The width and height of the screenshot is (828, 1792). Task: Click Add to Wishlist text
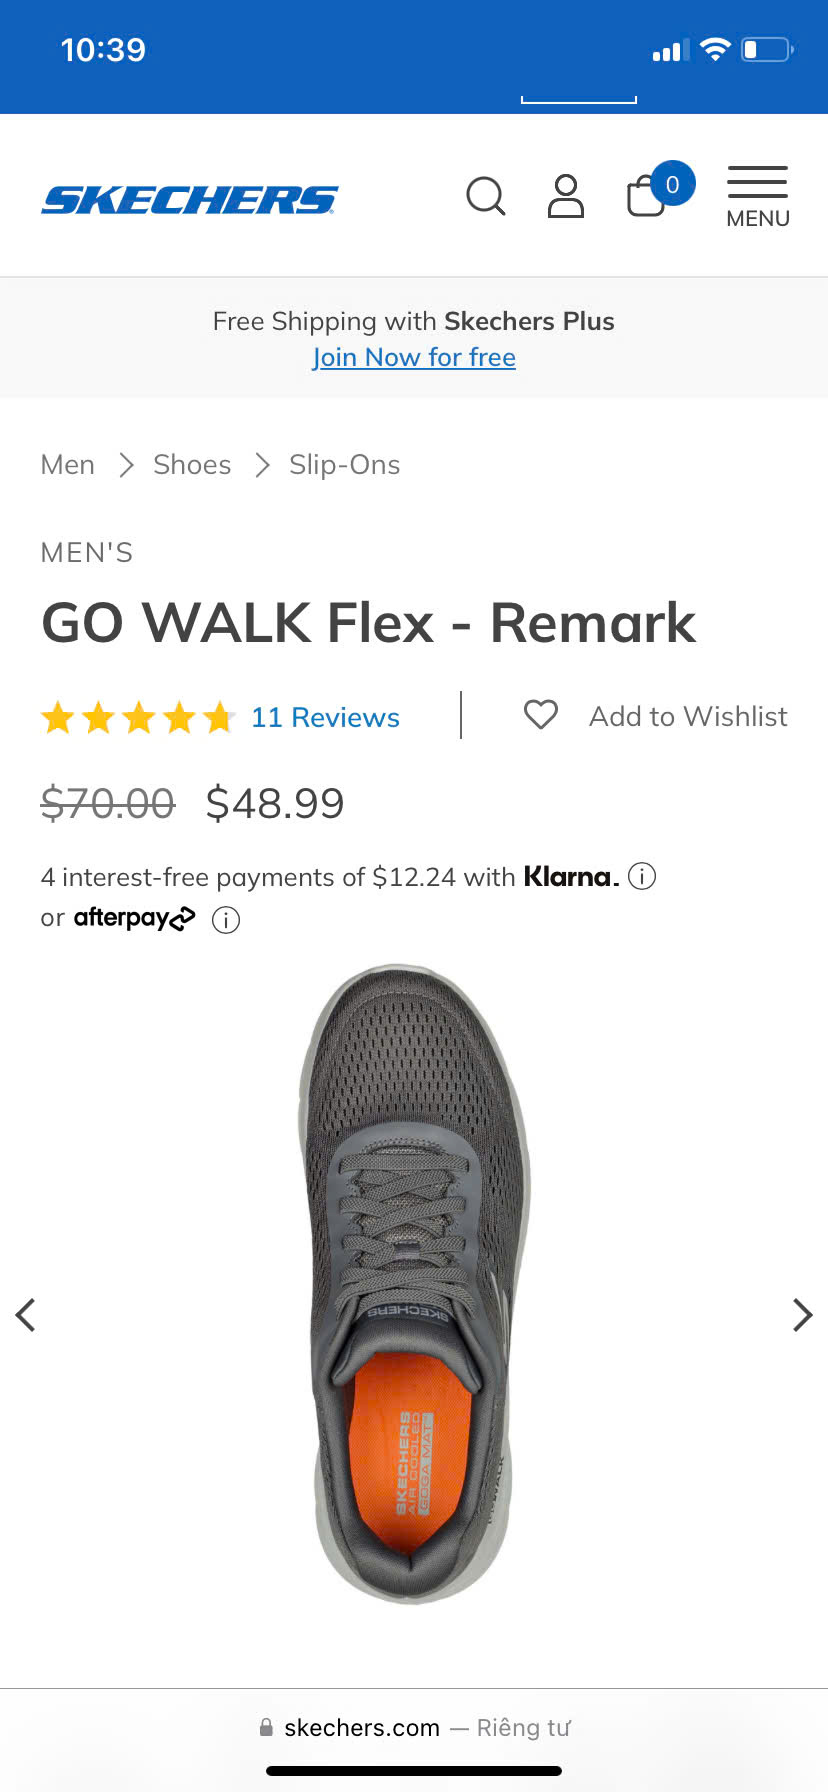[x=688, y=716]
